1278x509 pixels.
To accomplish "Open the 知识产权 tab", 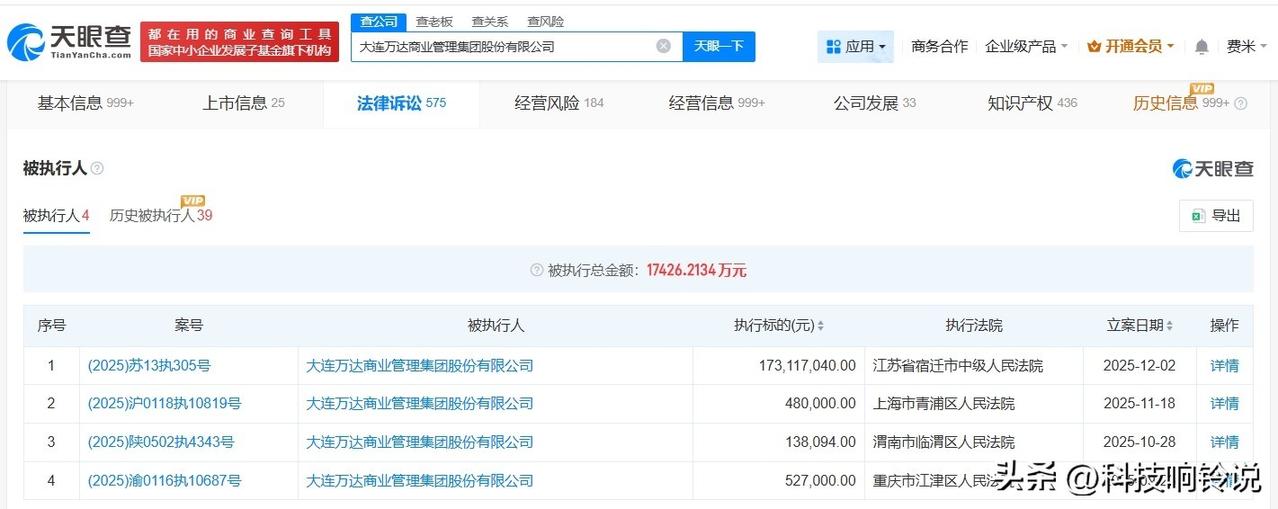I will 1033,103.
